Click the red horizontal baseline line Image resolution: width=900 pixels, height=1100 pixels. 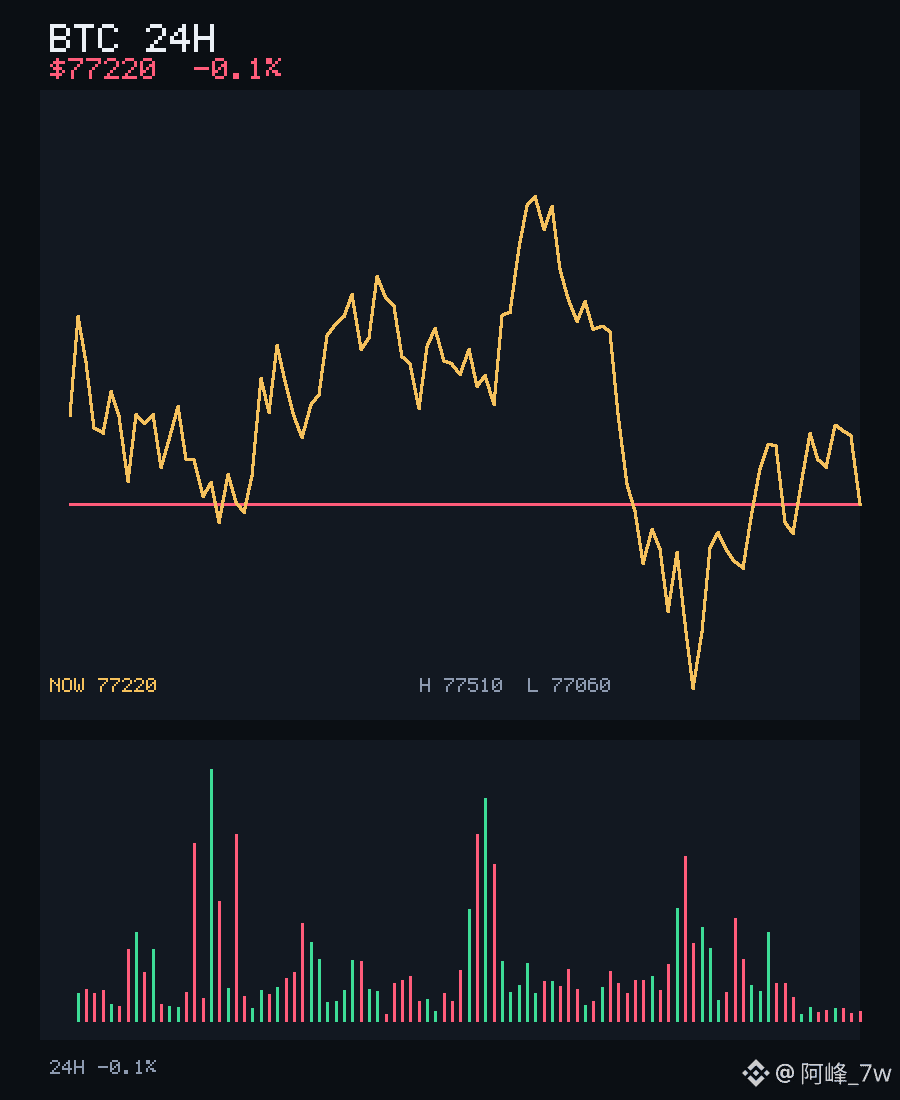[x=464, y=504]
